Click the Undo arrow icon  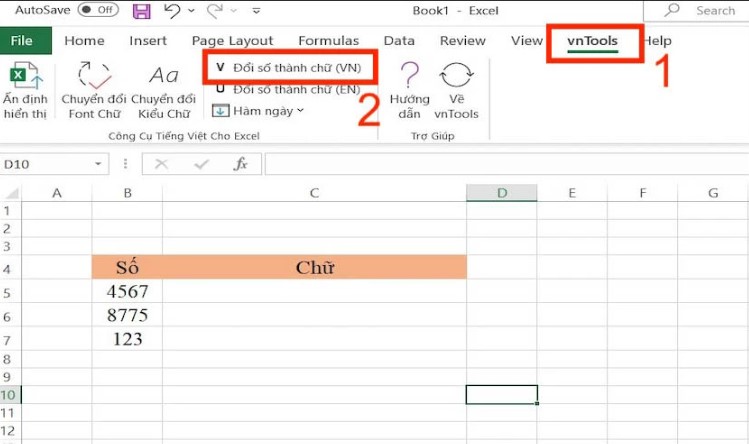(x=172, y=11)
